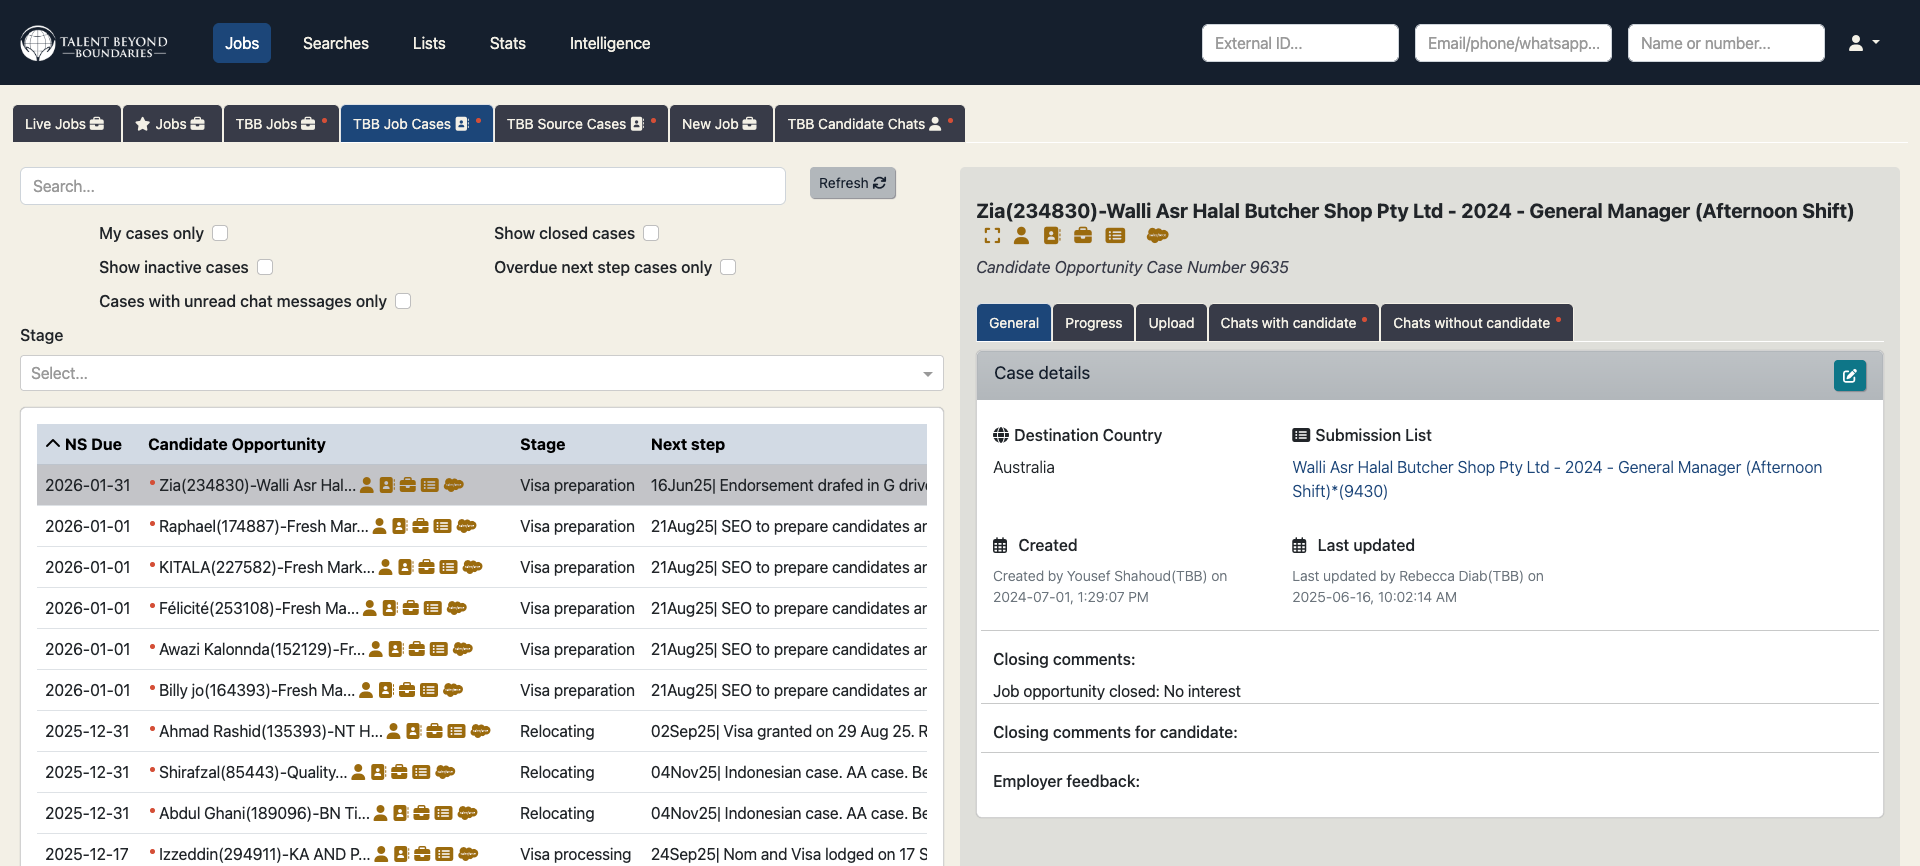The width and height of the screenshot is (1920, 866).
Task: Open Intelligence in the top navigation
Action: click(x=609, y=43)
